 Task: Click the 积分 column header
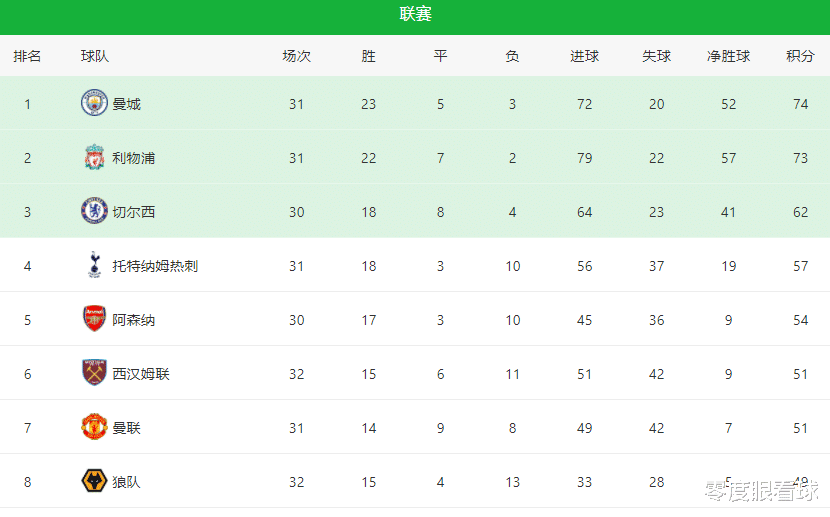[800, 56]
